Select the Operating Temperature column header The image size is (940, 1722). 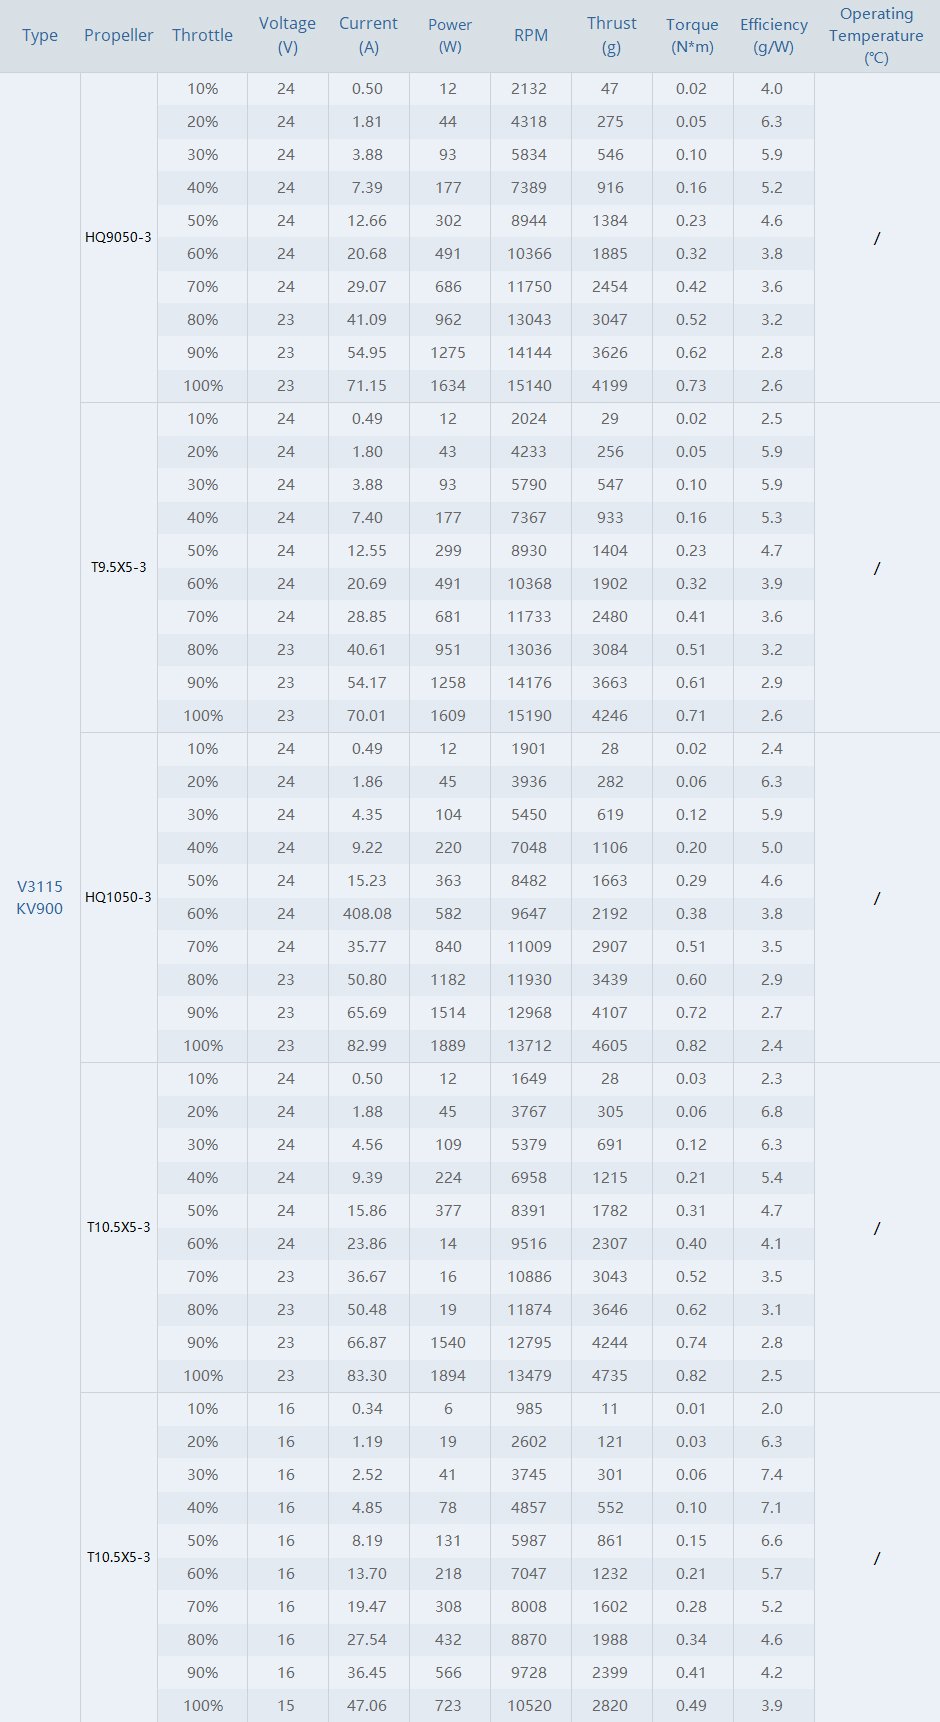876,36
